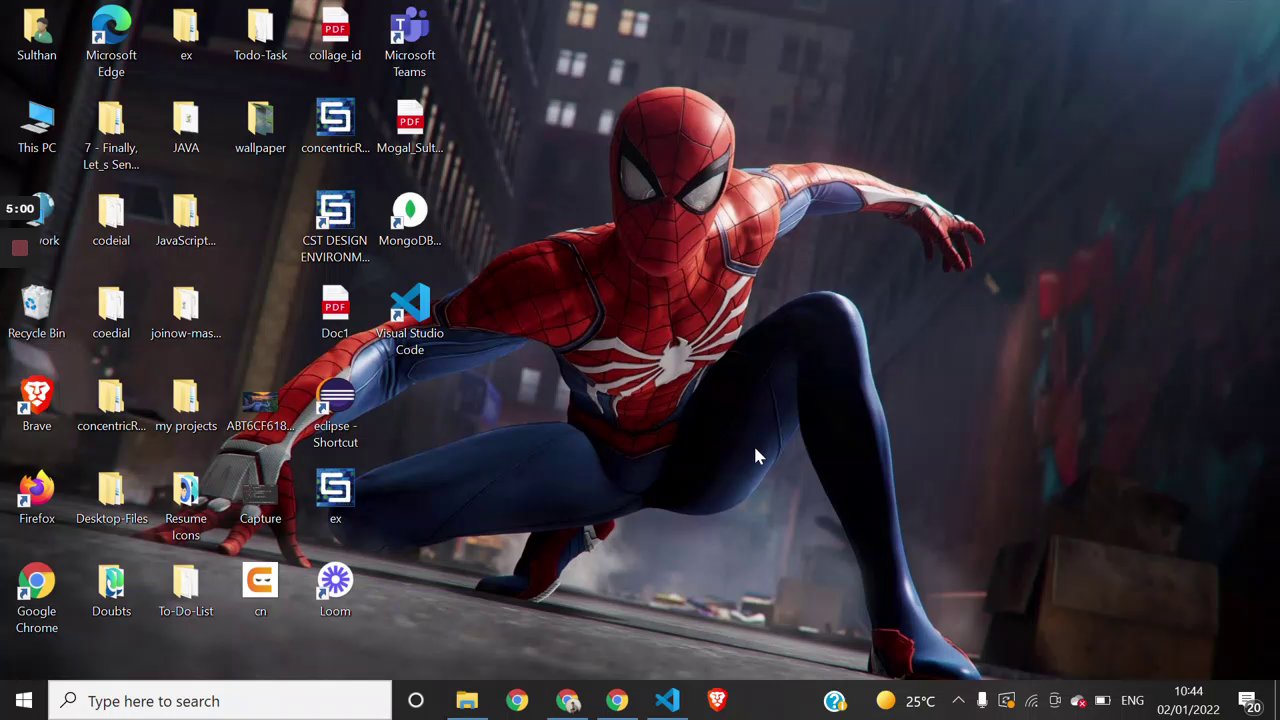
Task: Select the Doubts folder
Action: 111,591
